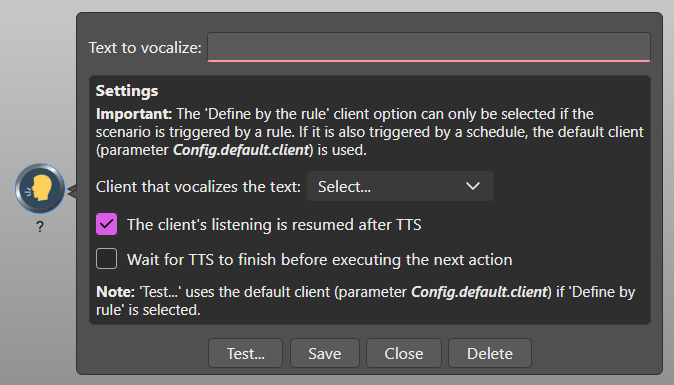
Task: Enable the Wait for TTS to finish checkbox
Action: 107,259
